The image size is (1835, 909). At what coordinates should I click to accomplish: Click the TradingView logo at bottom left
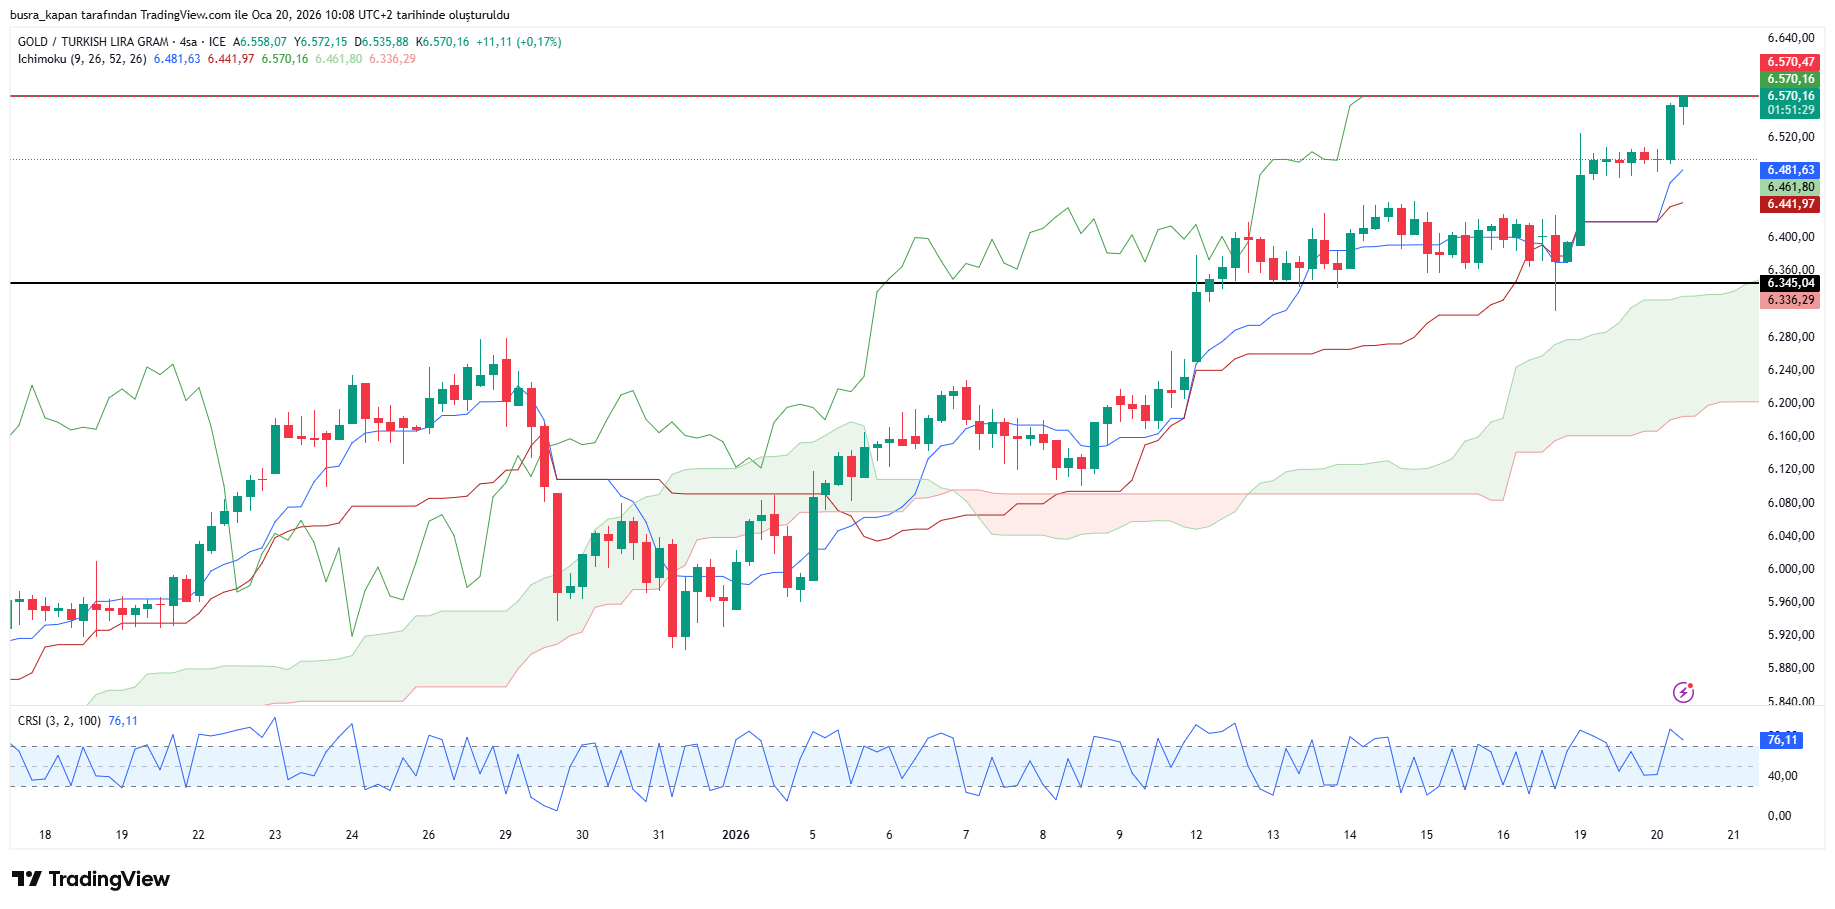[91, 879]
